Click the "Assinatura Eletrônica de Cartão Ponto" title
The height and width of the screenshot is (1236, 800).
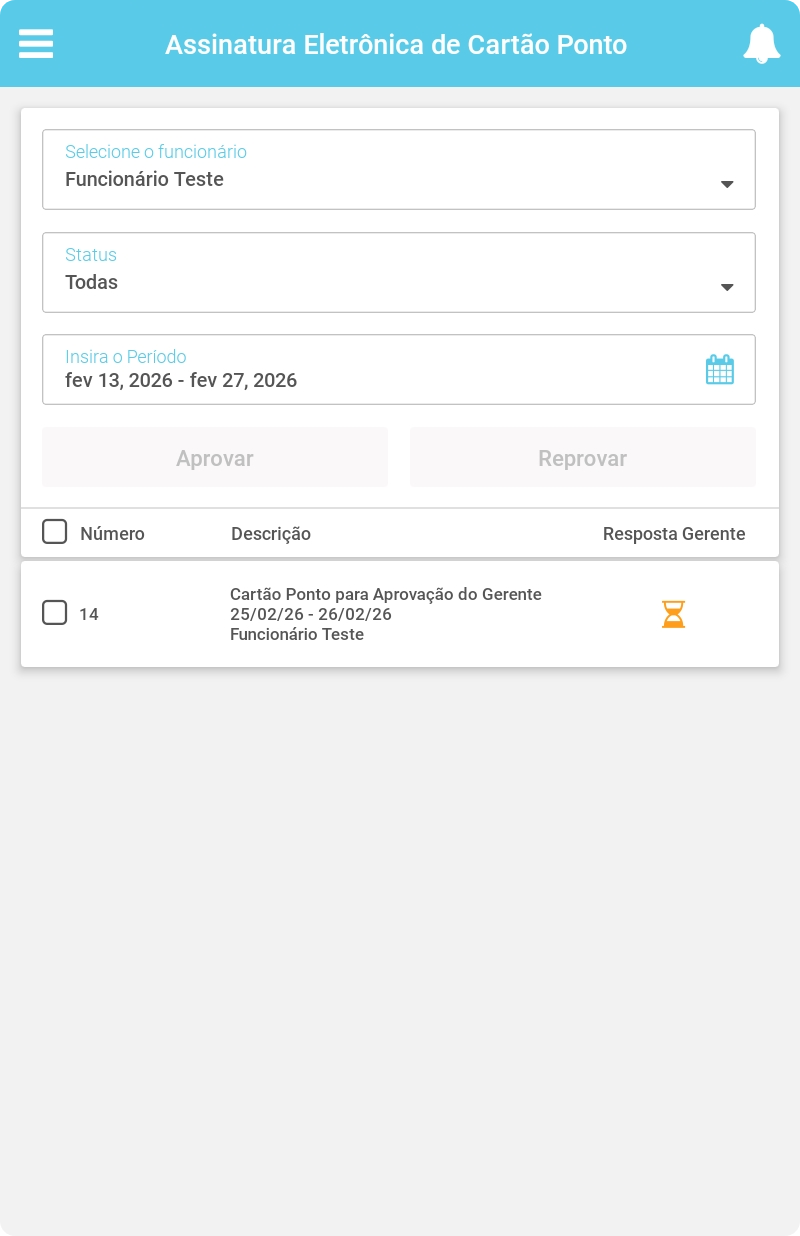(396, 45)
